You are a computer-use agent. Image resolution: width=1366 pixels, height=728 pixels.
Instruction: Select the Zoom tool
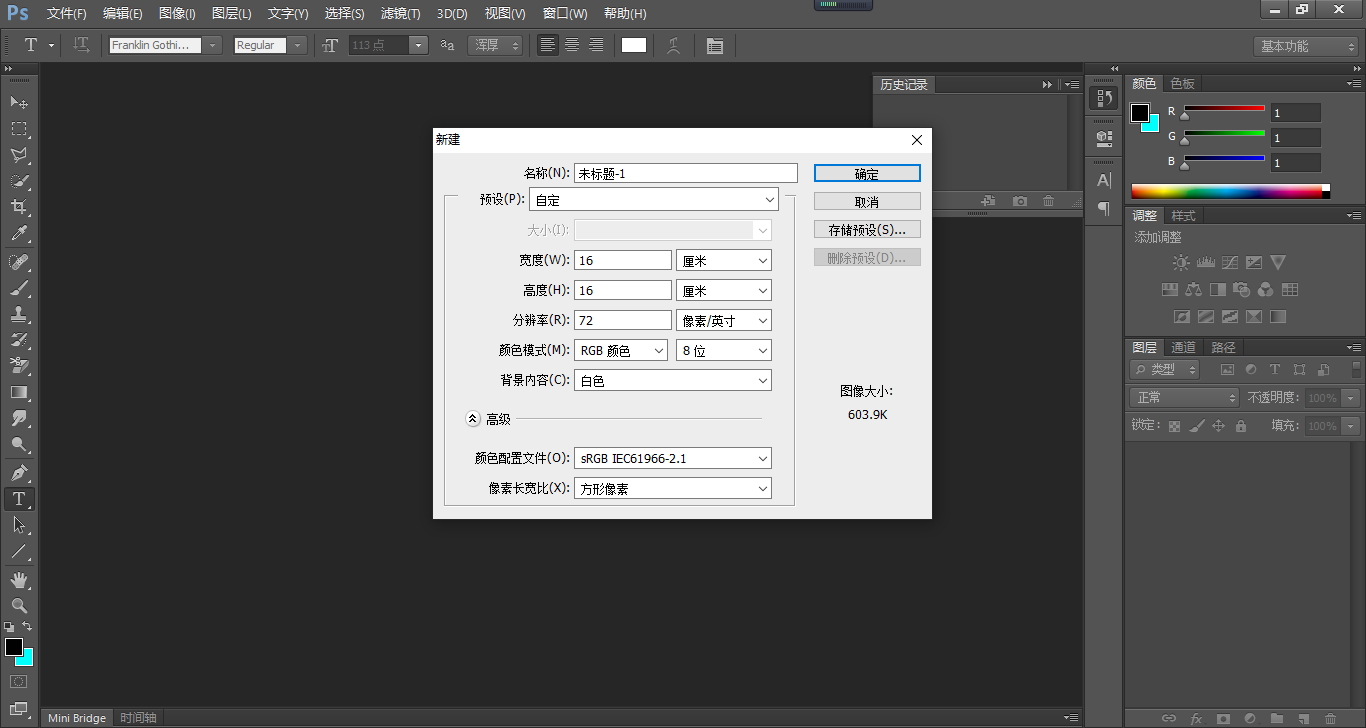pos(18,605)
